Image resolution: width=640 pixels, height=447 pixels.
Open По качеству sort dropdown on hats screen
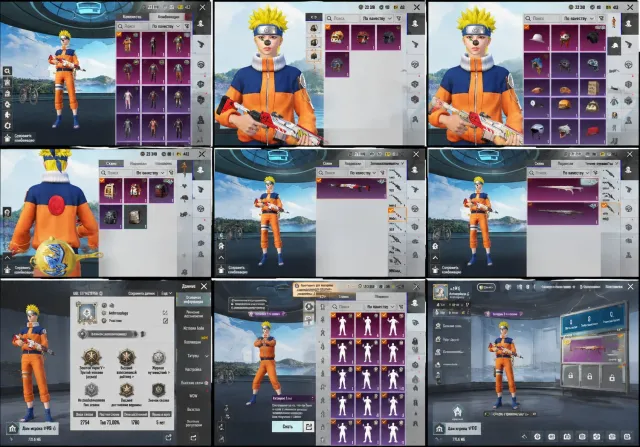[579, 18]
